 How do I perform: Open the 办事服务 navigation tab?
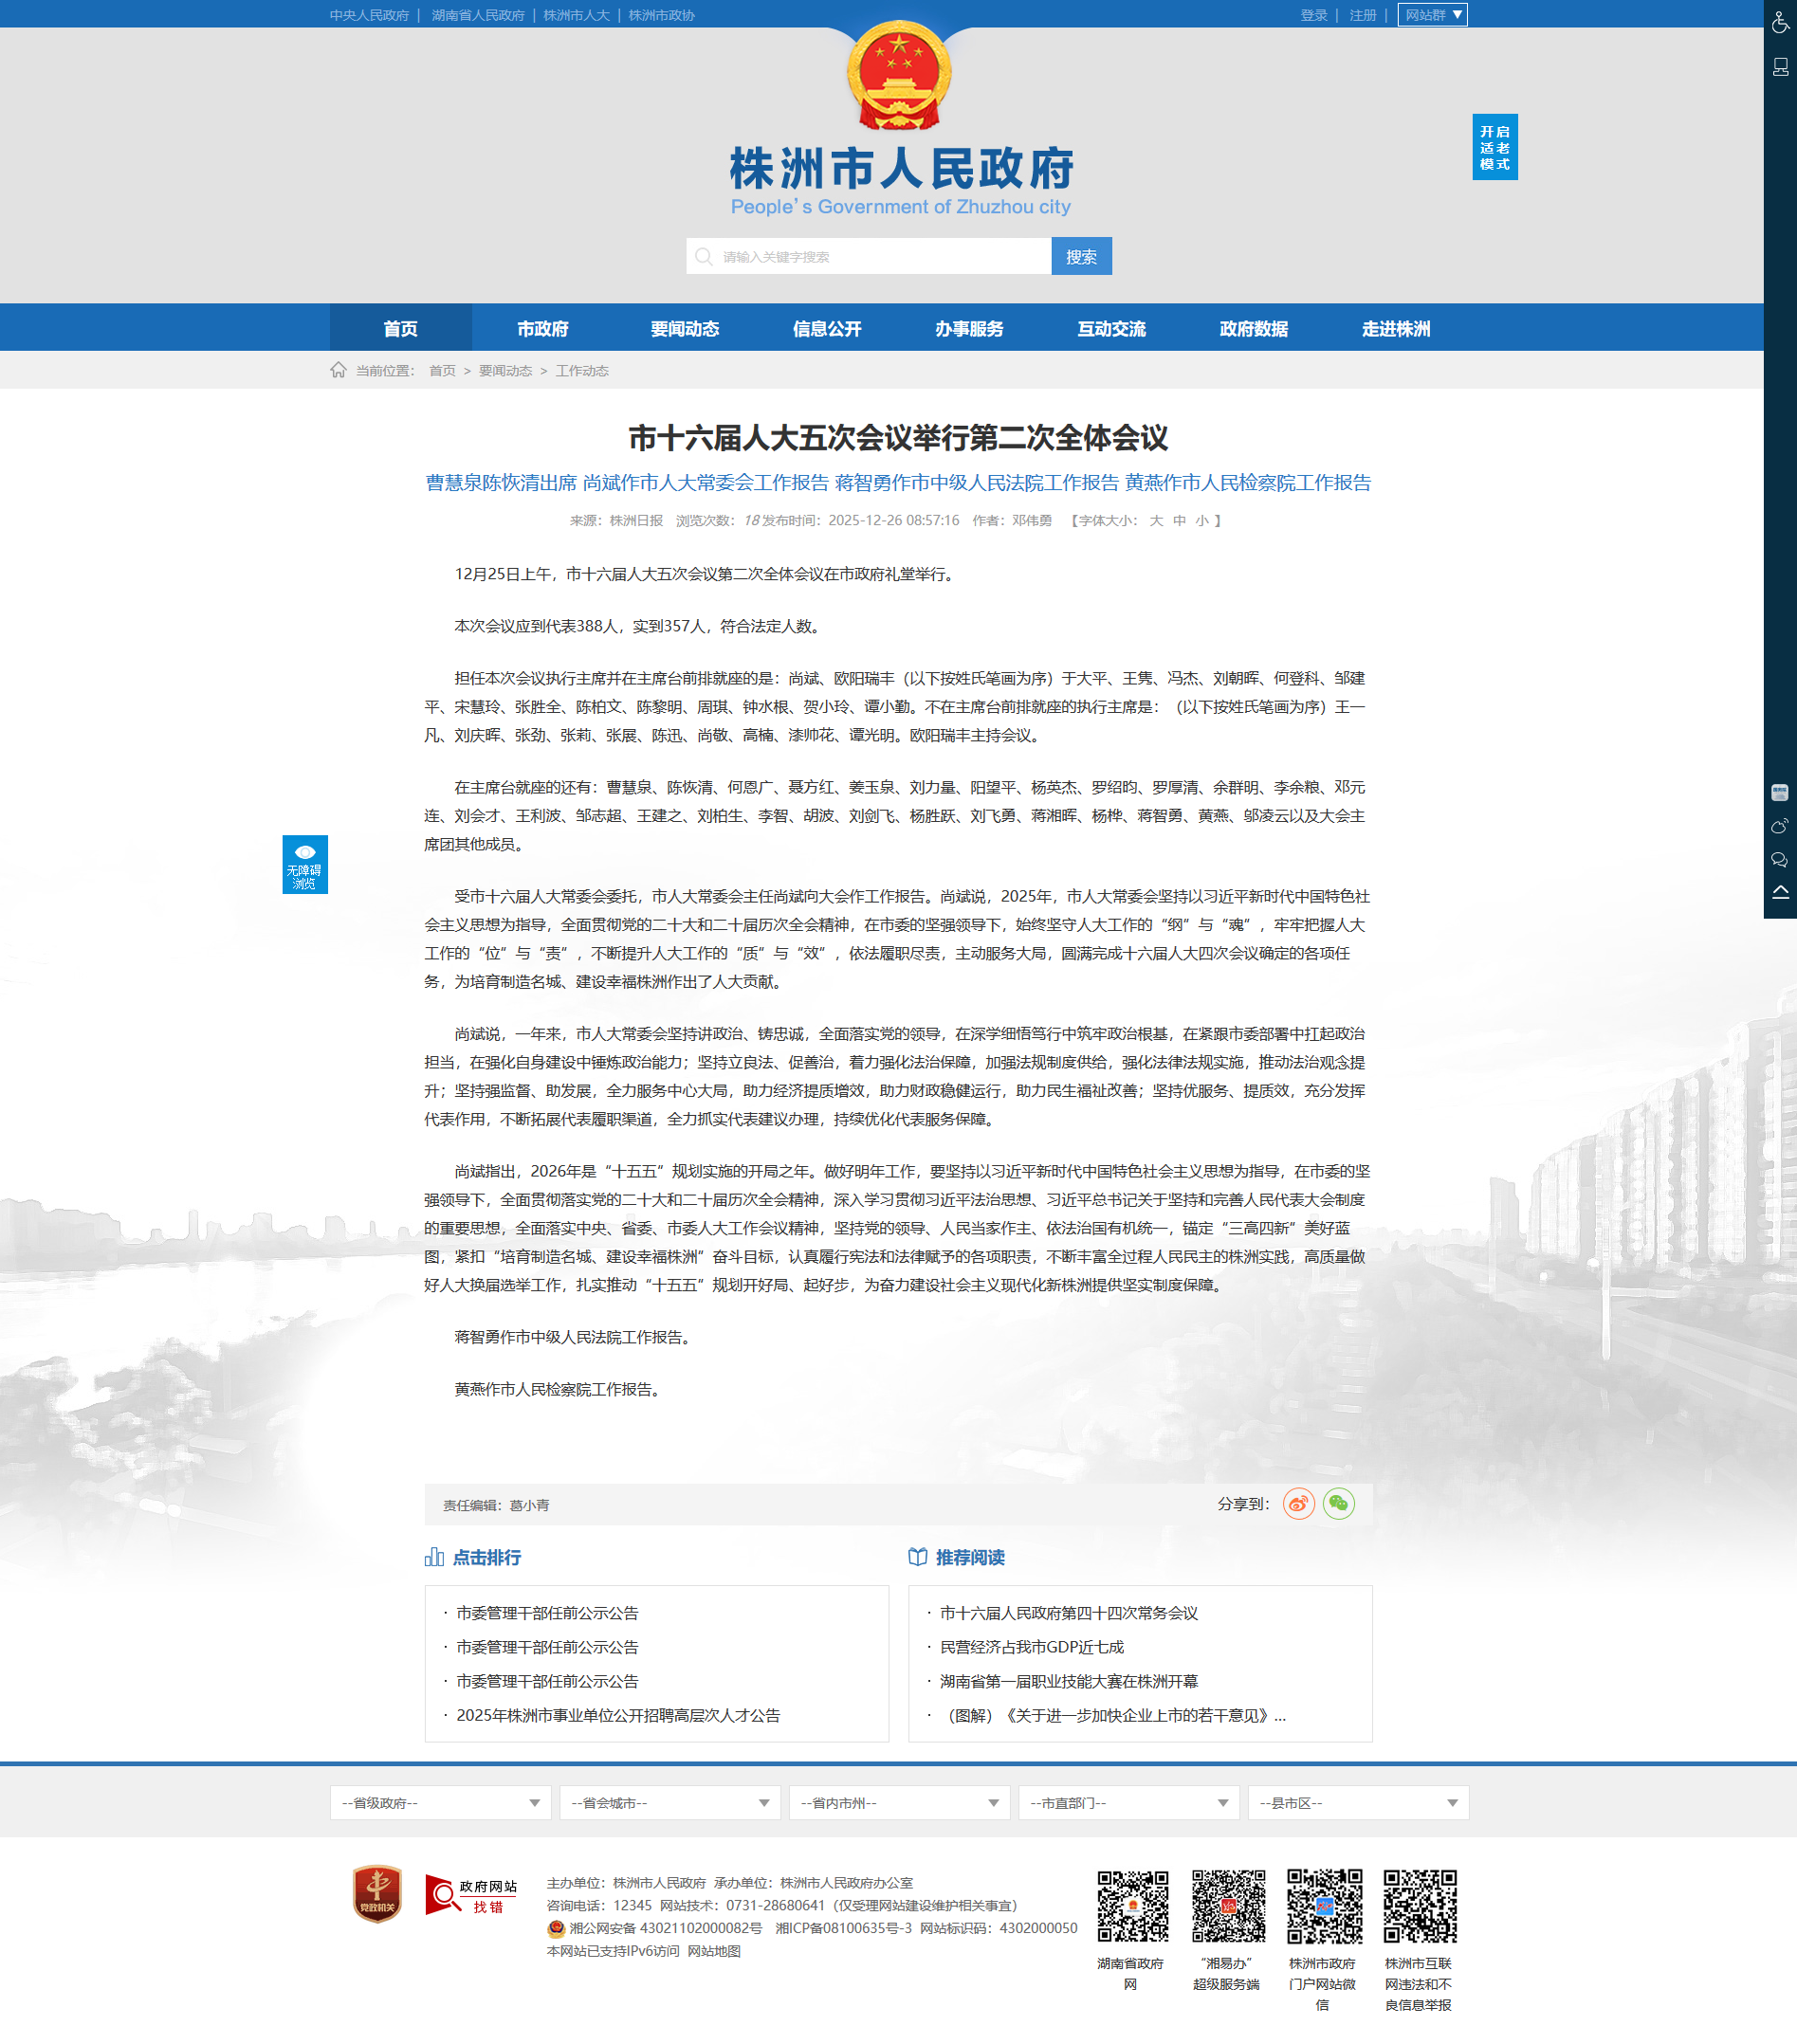tap(968, 328)
